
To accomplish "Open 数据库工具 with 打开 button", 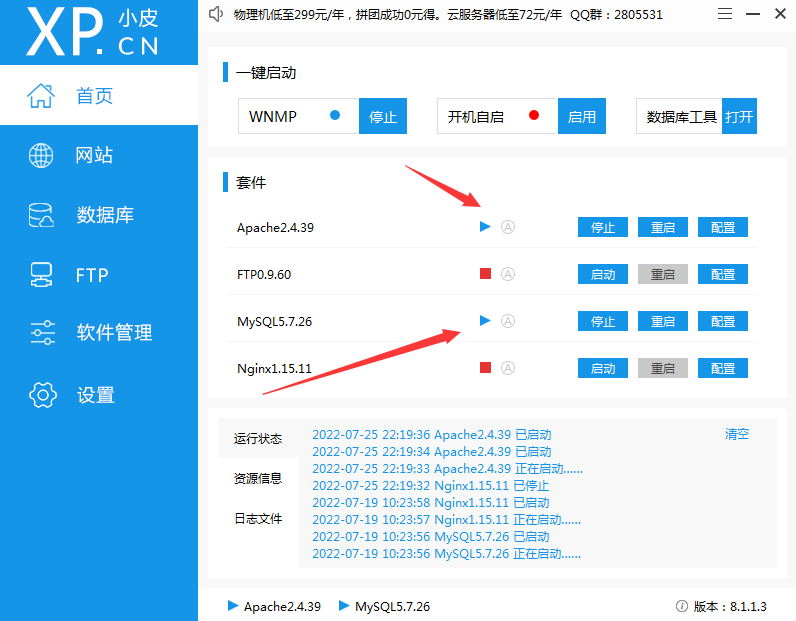I will click(739, 116).
